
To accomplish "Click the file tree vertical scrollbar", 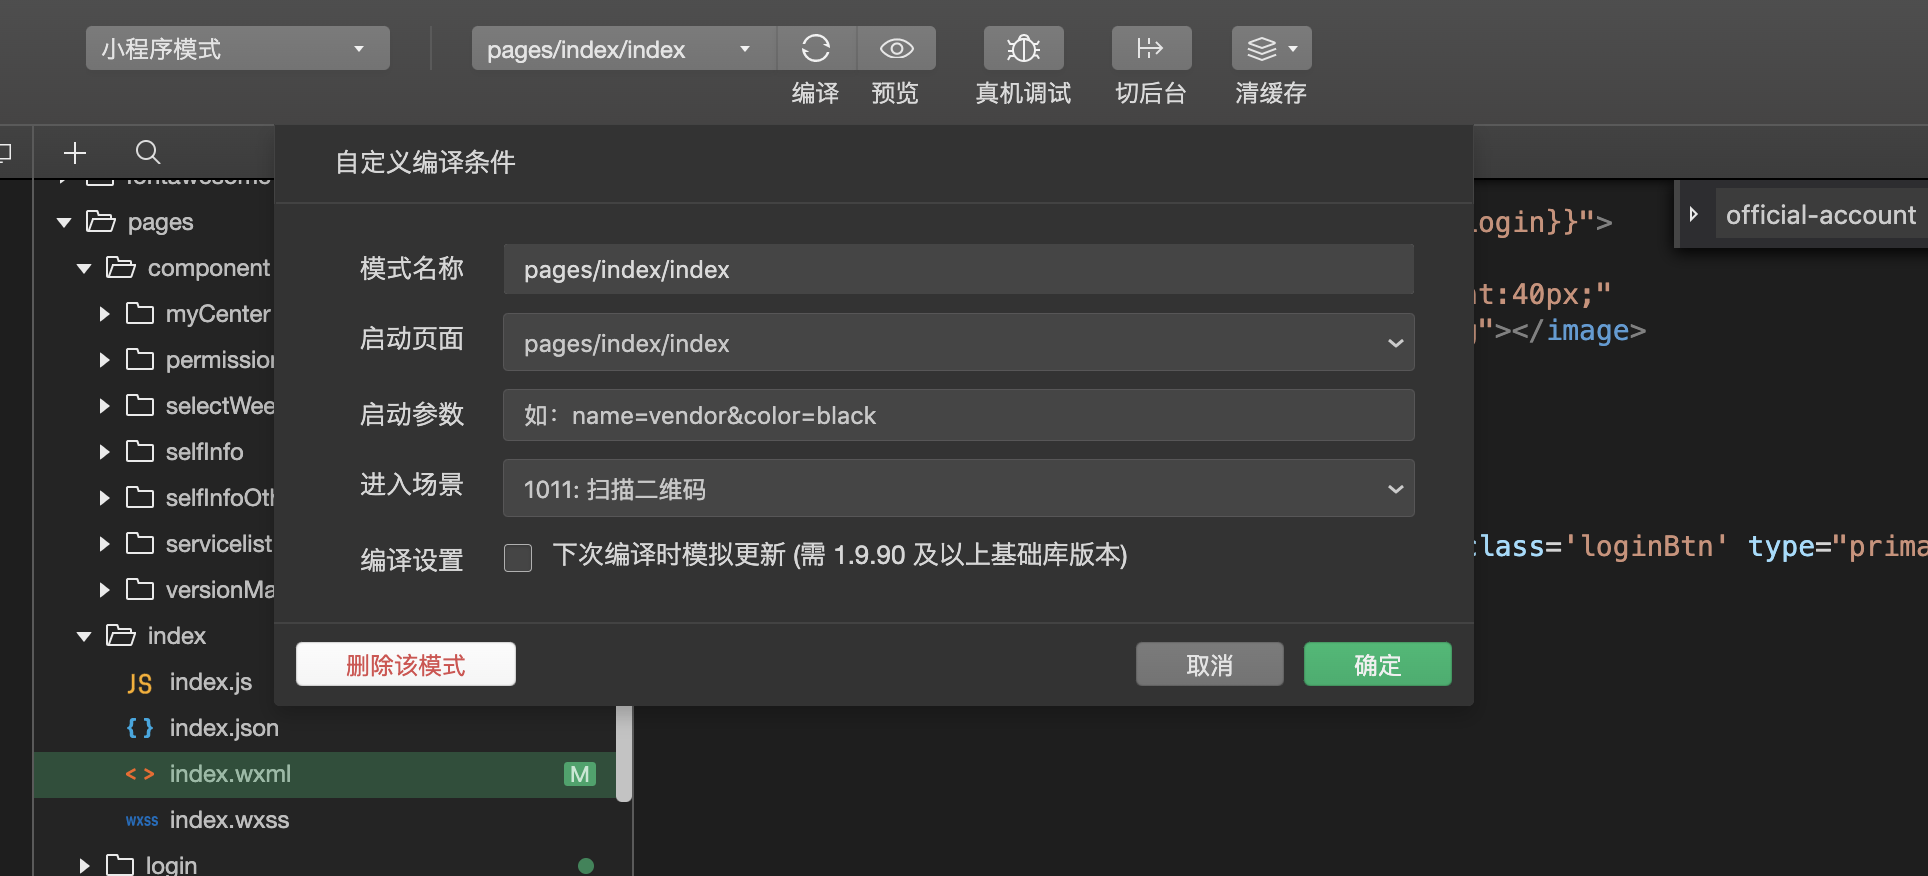I will point(624,754).
